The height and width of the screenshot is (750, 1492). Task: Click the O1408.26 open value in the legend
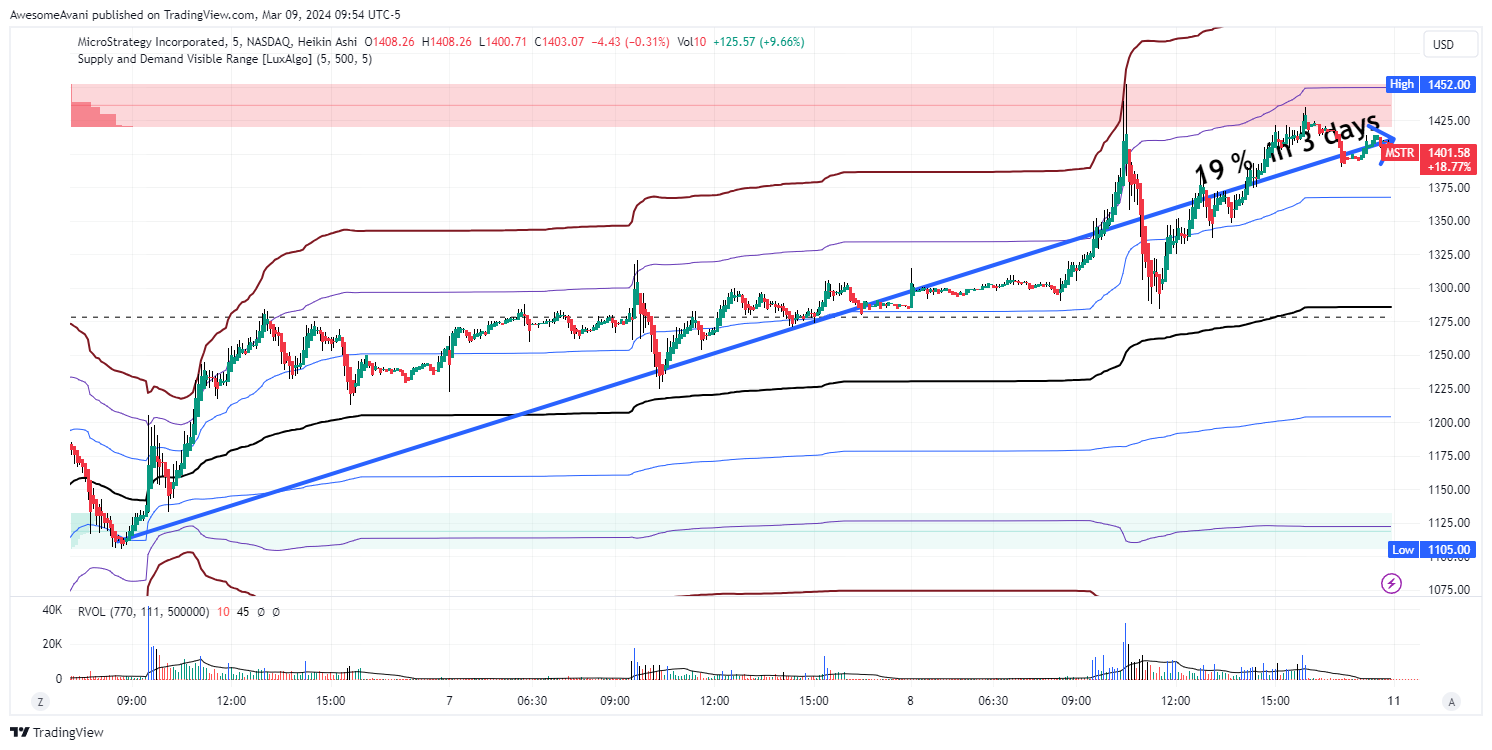392,42
